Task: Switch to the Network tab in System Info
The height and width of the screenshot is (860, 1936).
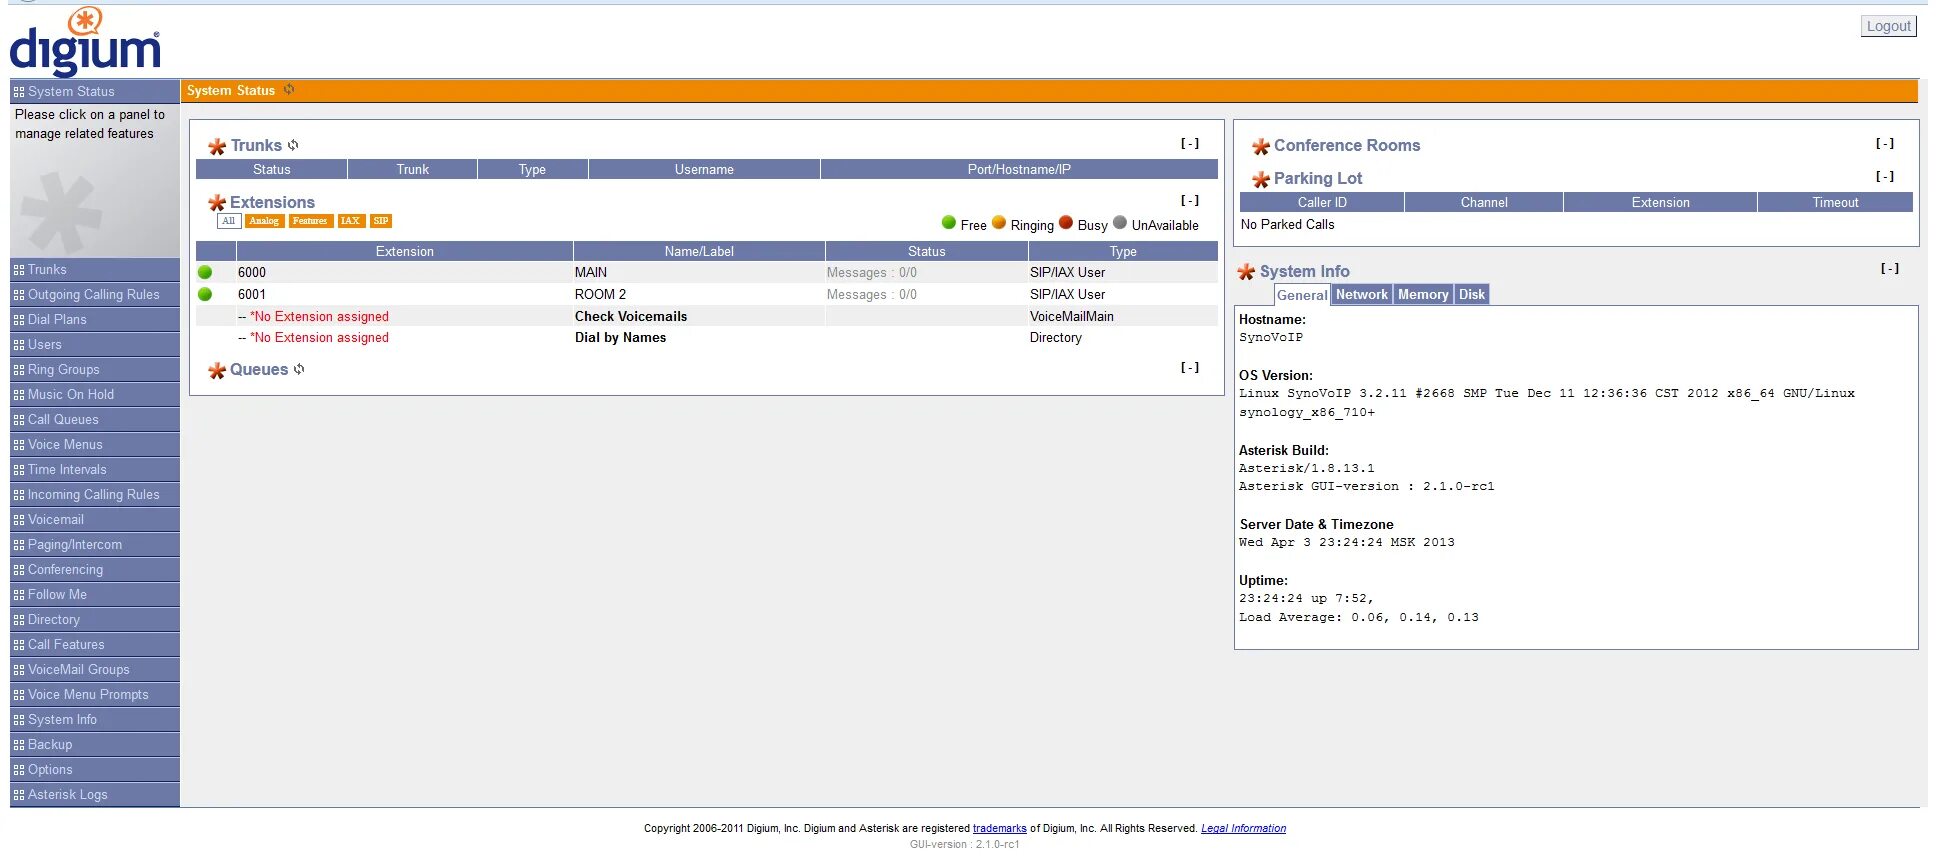Action: [1362, 294]
